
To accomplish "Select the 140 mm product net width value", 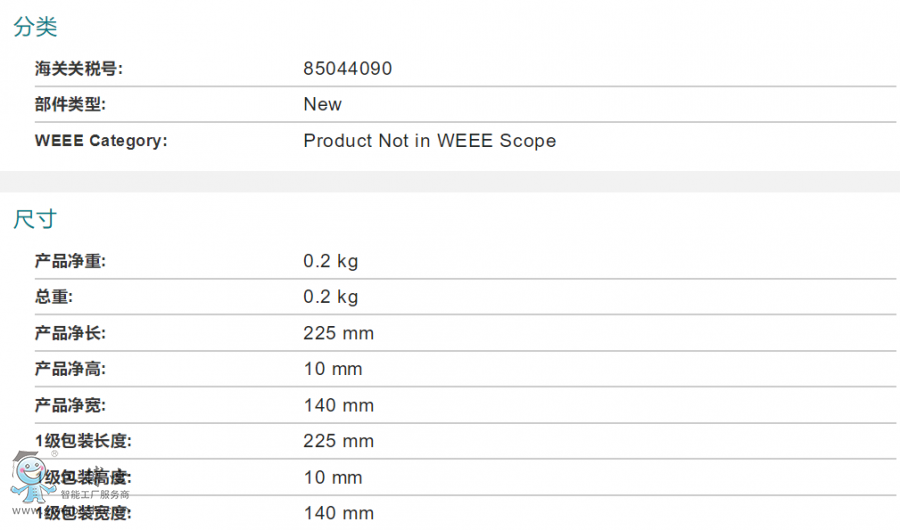I will (338, 405).
